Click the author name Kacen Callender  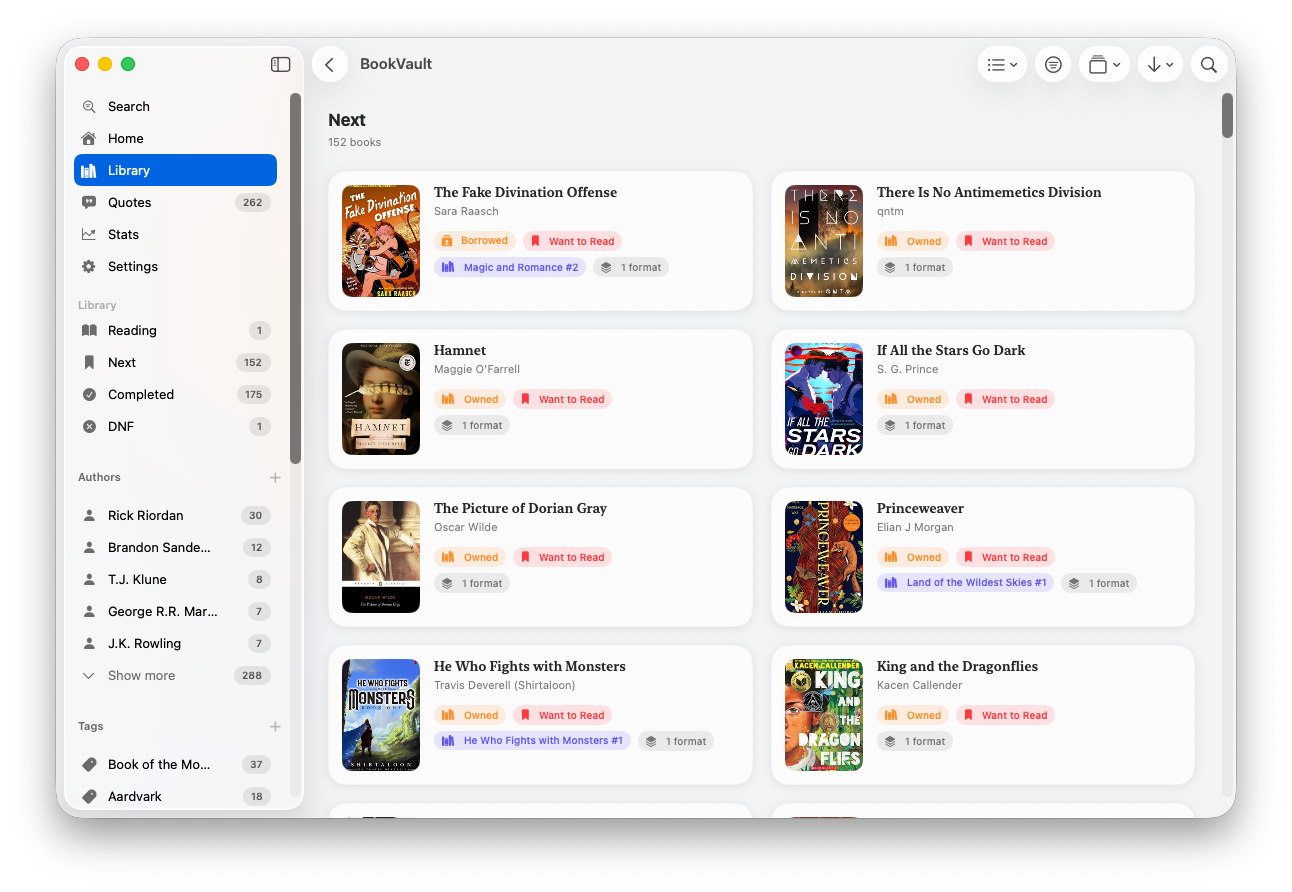click(x=920, y=685)
